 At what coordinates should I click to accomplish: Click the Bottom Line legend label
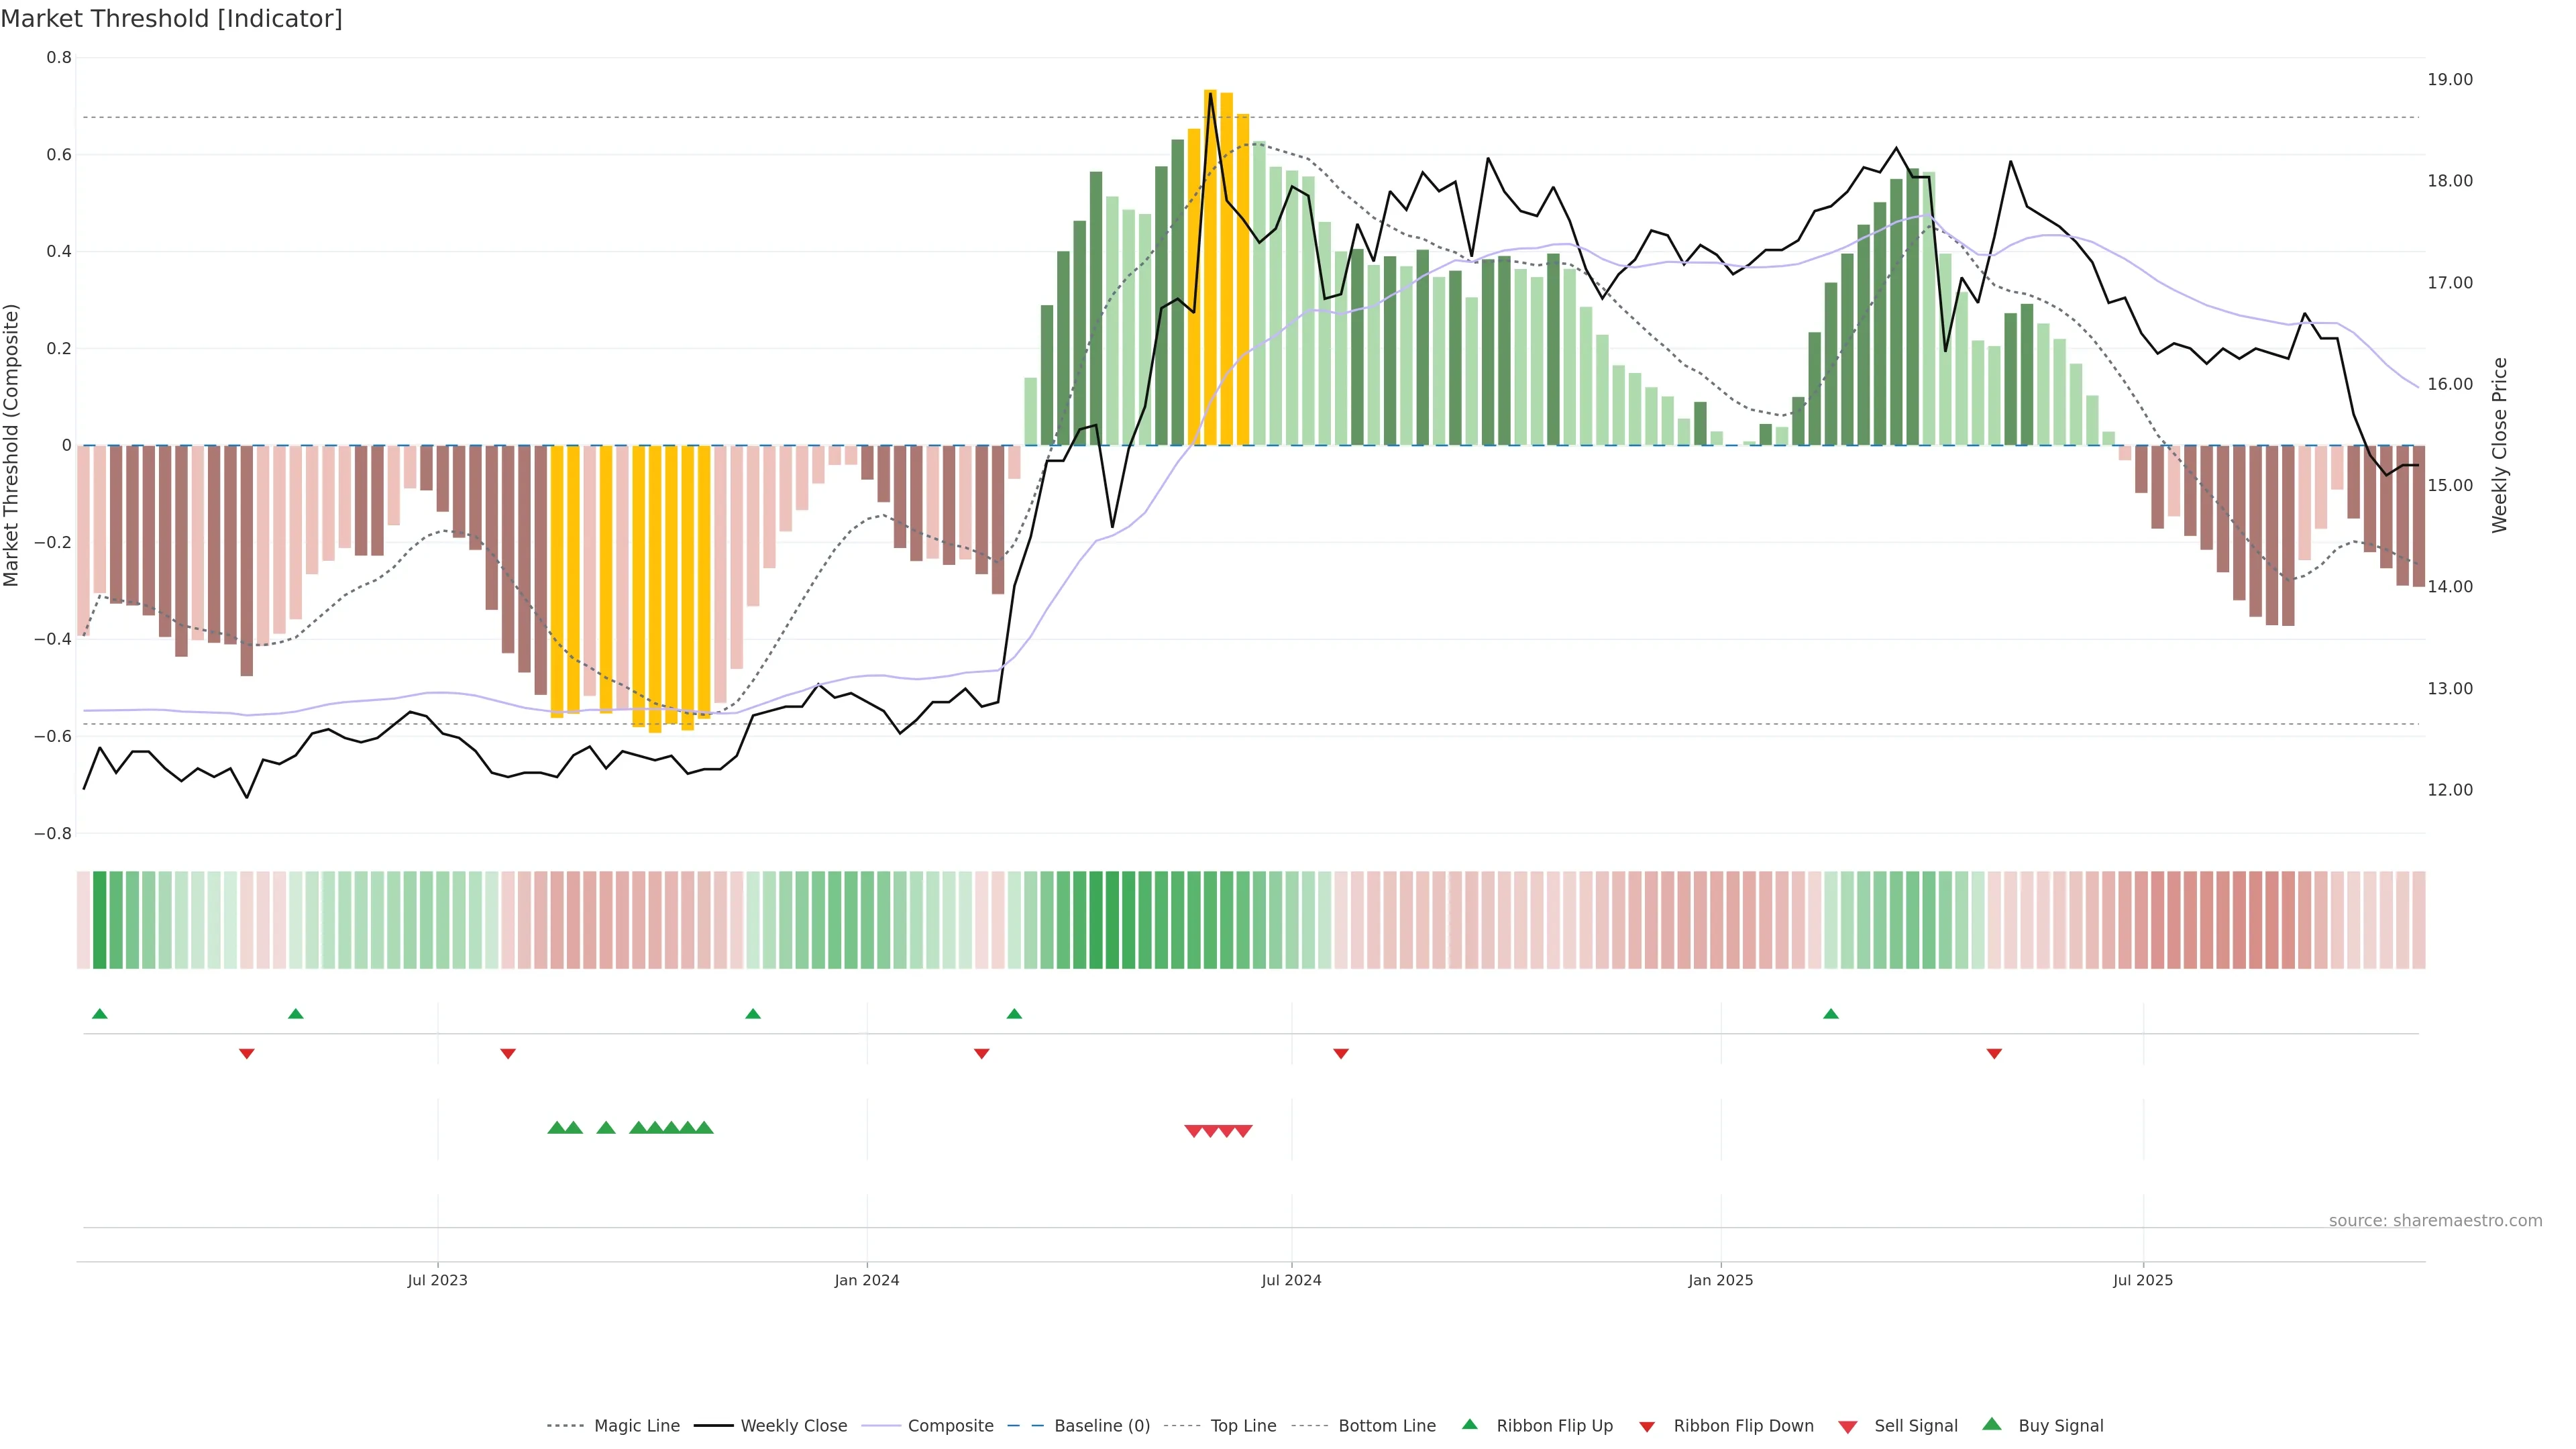point(1386,1426)
